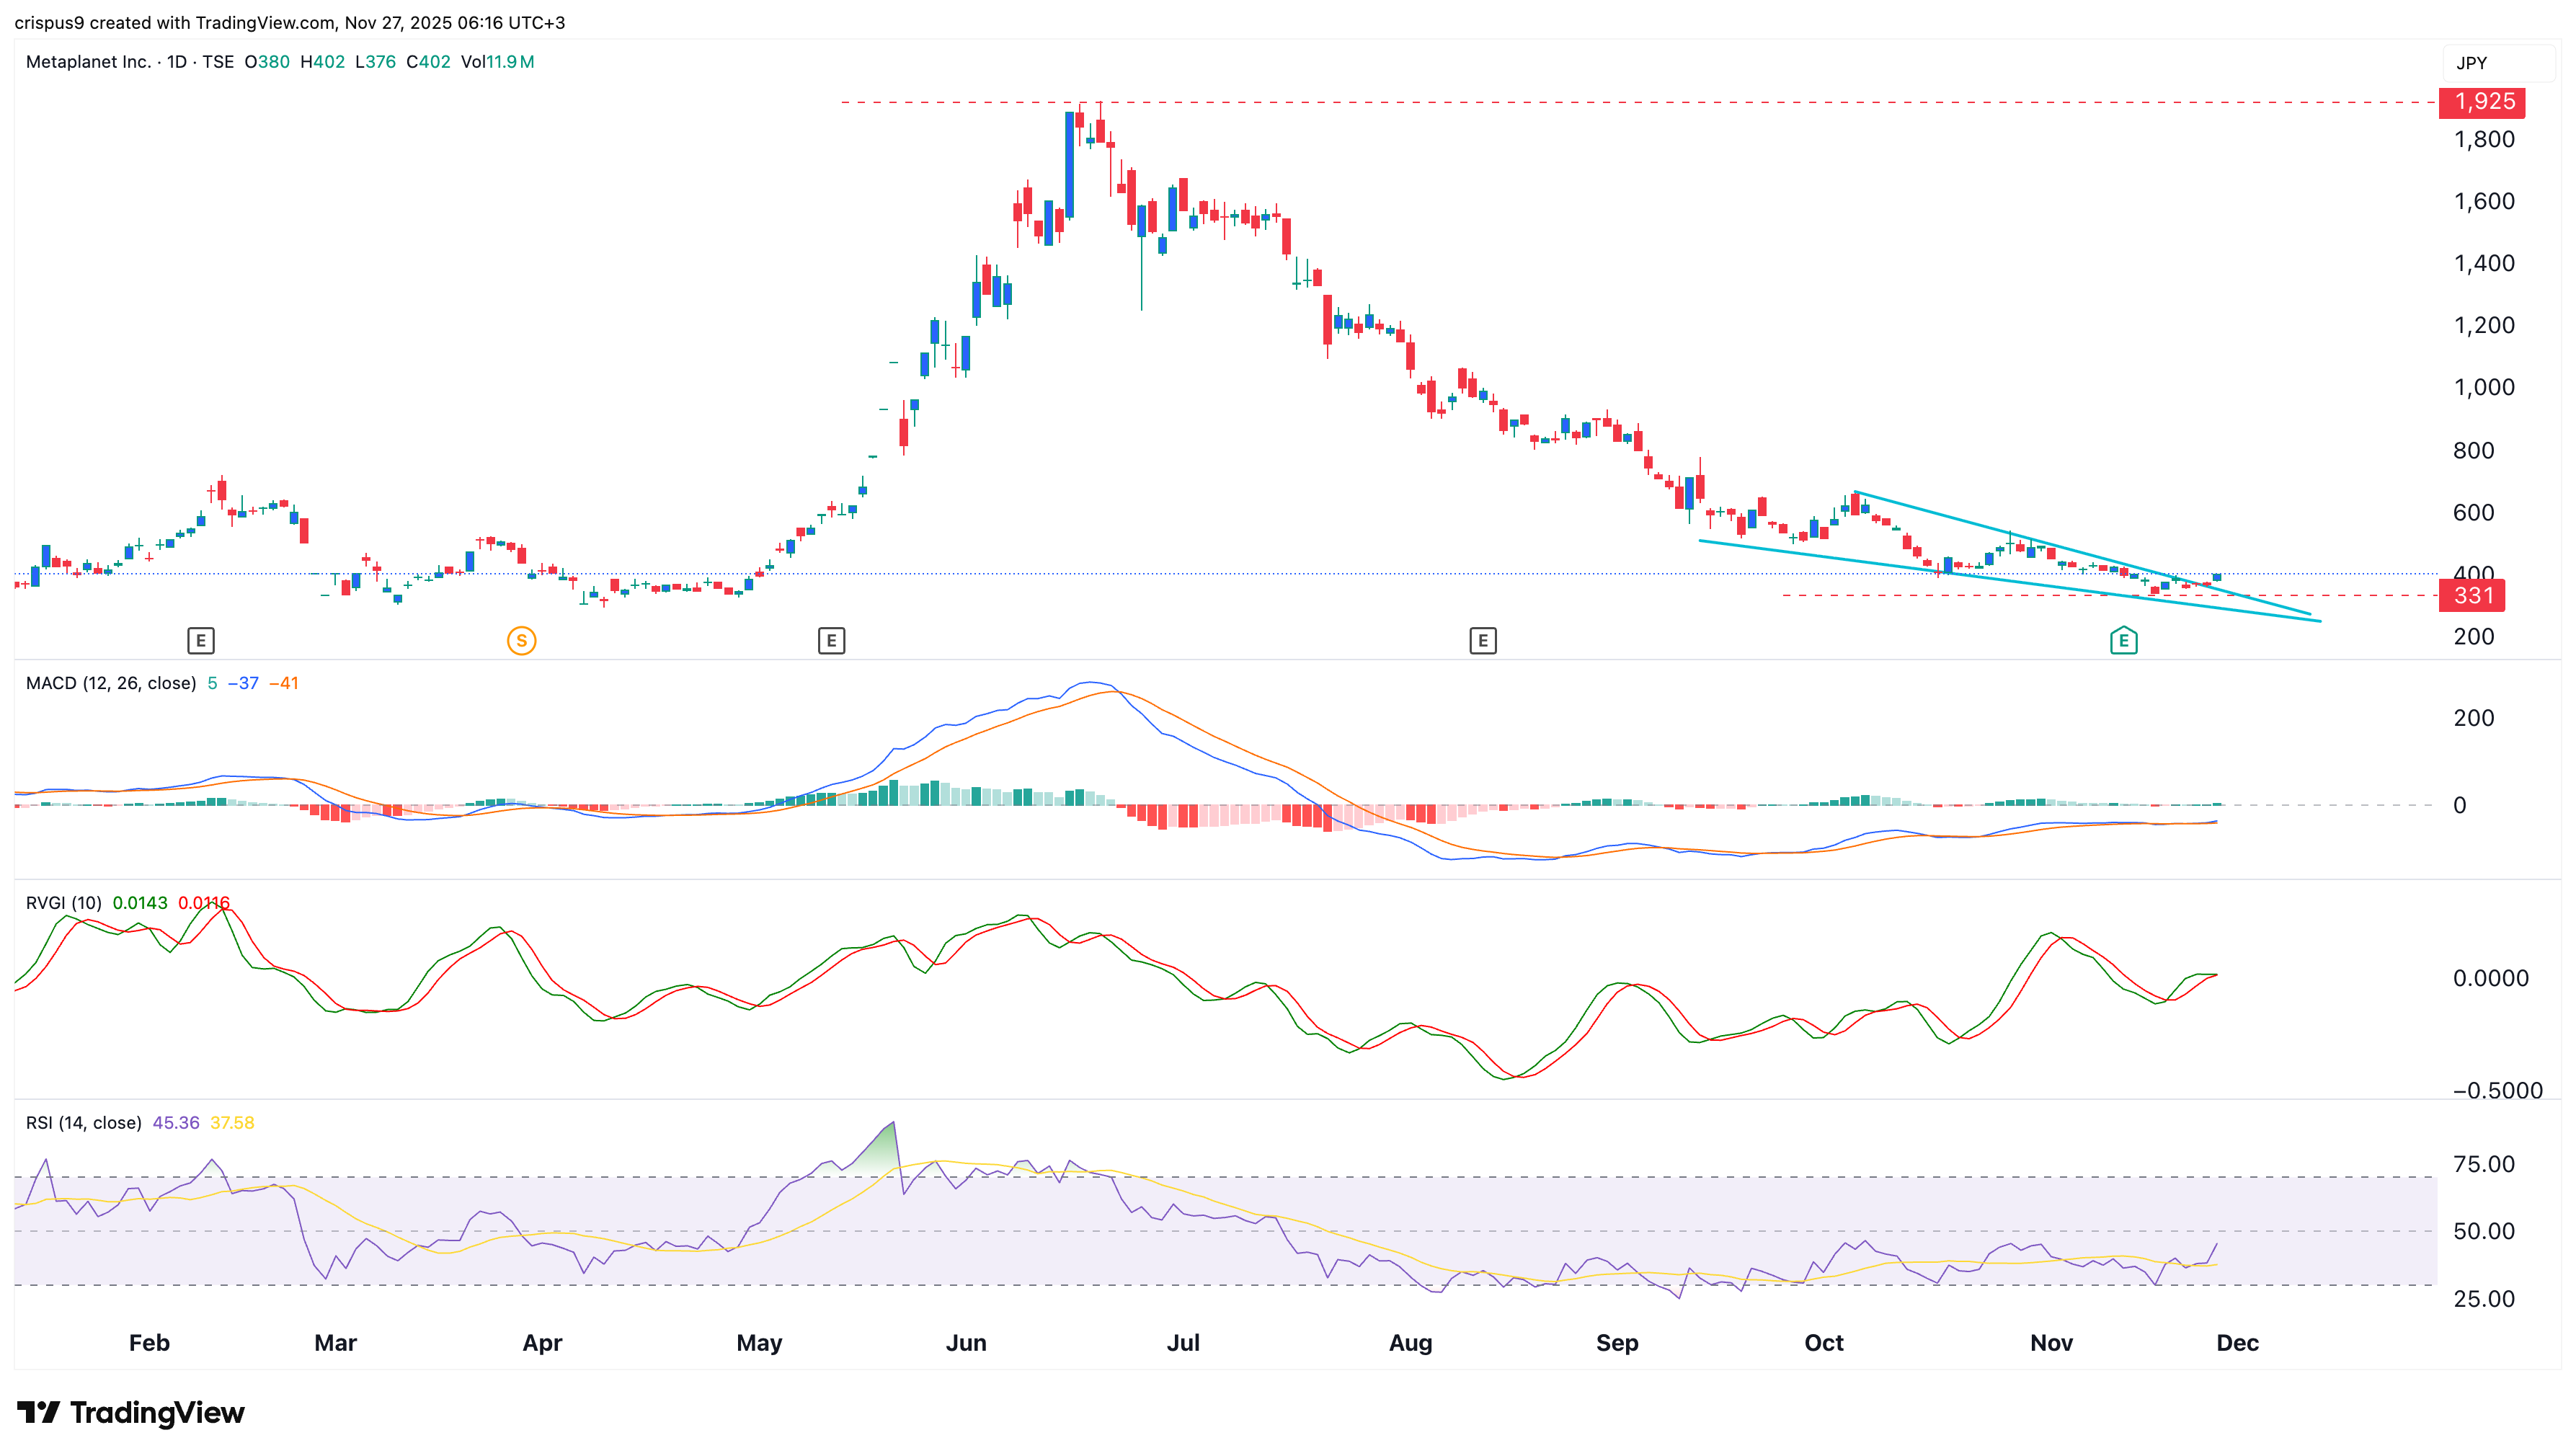Click the red 331 support price label
The height and width of the screenshot is (1456, 2576).
coord(2471,595)
